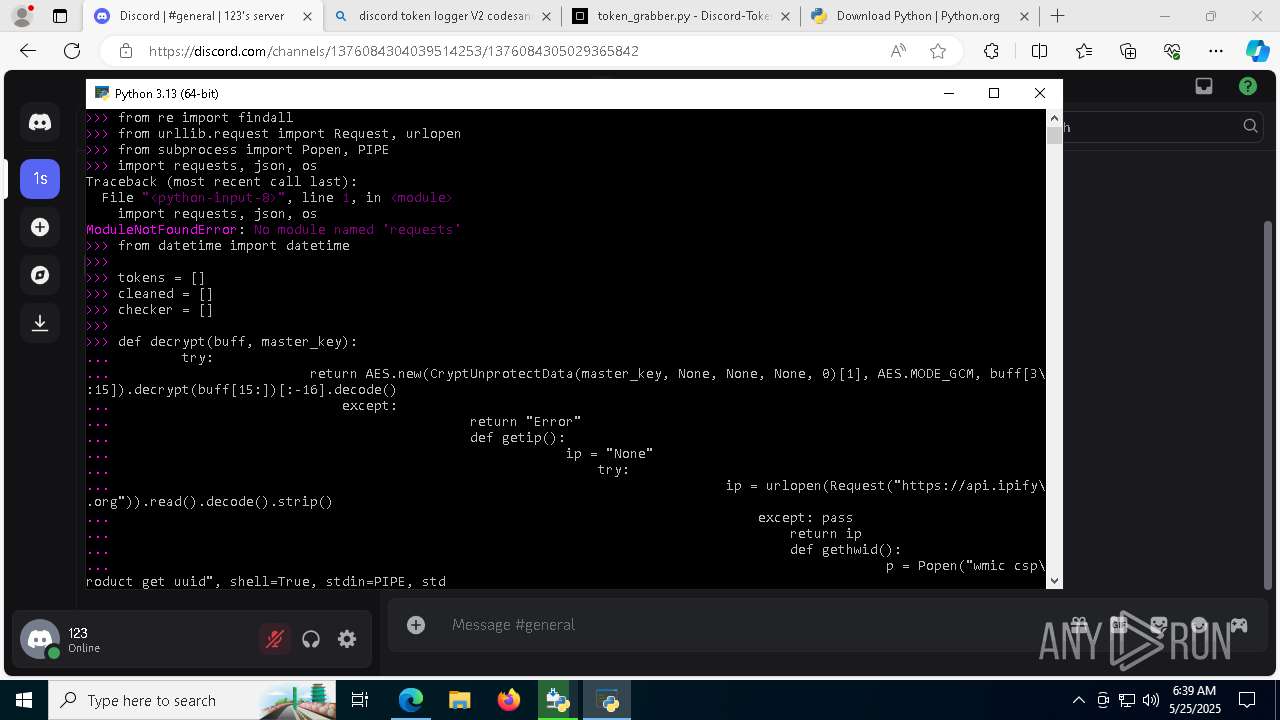1280x720 pixels.
Task: Open the Windows Start menu
Action: (24, 700)
